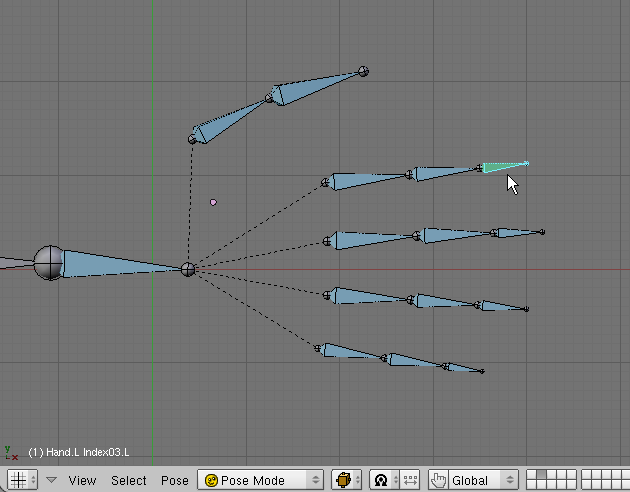630x492 pixels.
Task: Open the 3D View window type selector
Action: click(23, 480)
